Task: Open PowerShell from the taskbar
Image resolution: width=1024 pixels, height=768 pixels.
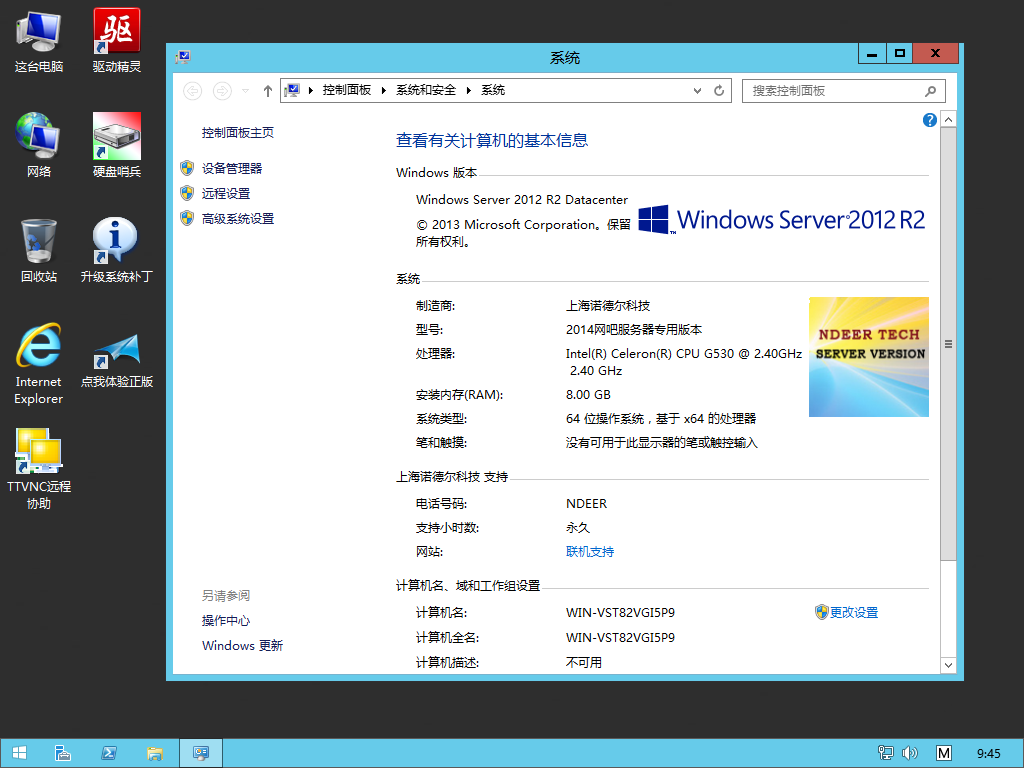Action: 108,753
